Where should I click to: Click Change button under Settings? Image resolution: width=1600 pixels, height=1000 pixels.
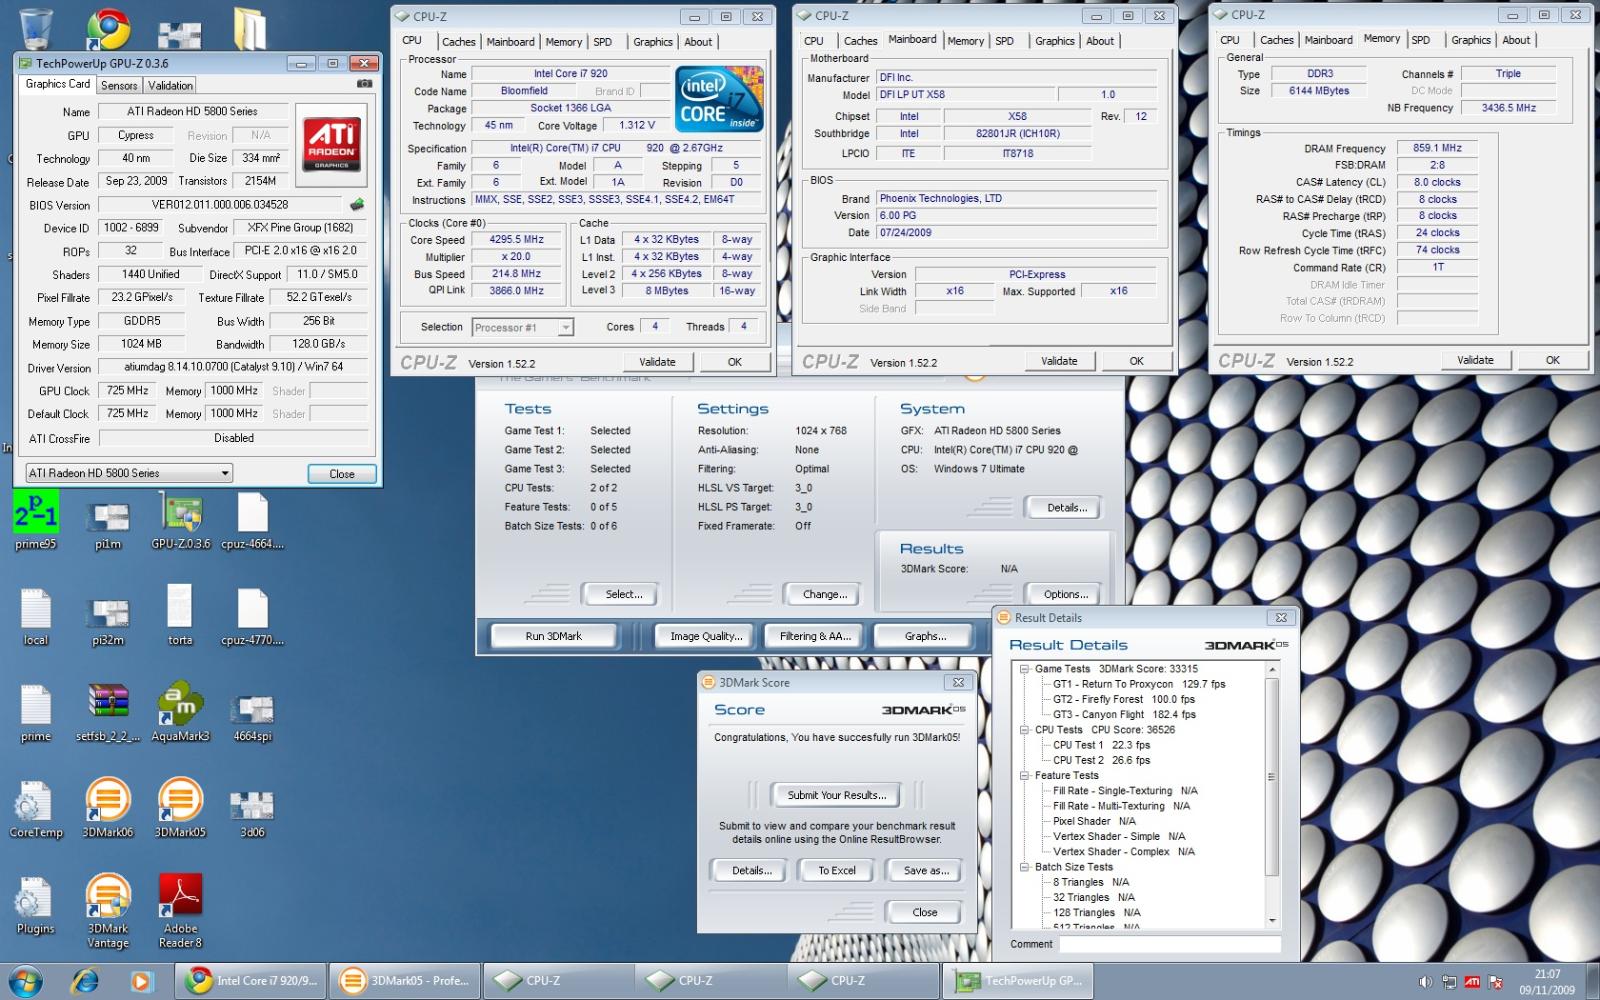(x=825, y=594)
